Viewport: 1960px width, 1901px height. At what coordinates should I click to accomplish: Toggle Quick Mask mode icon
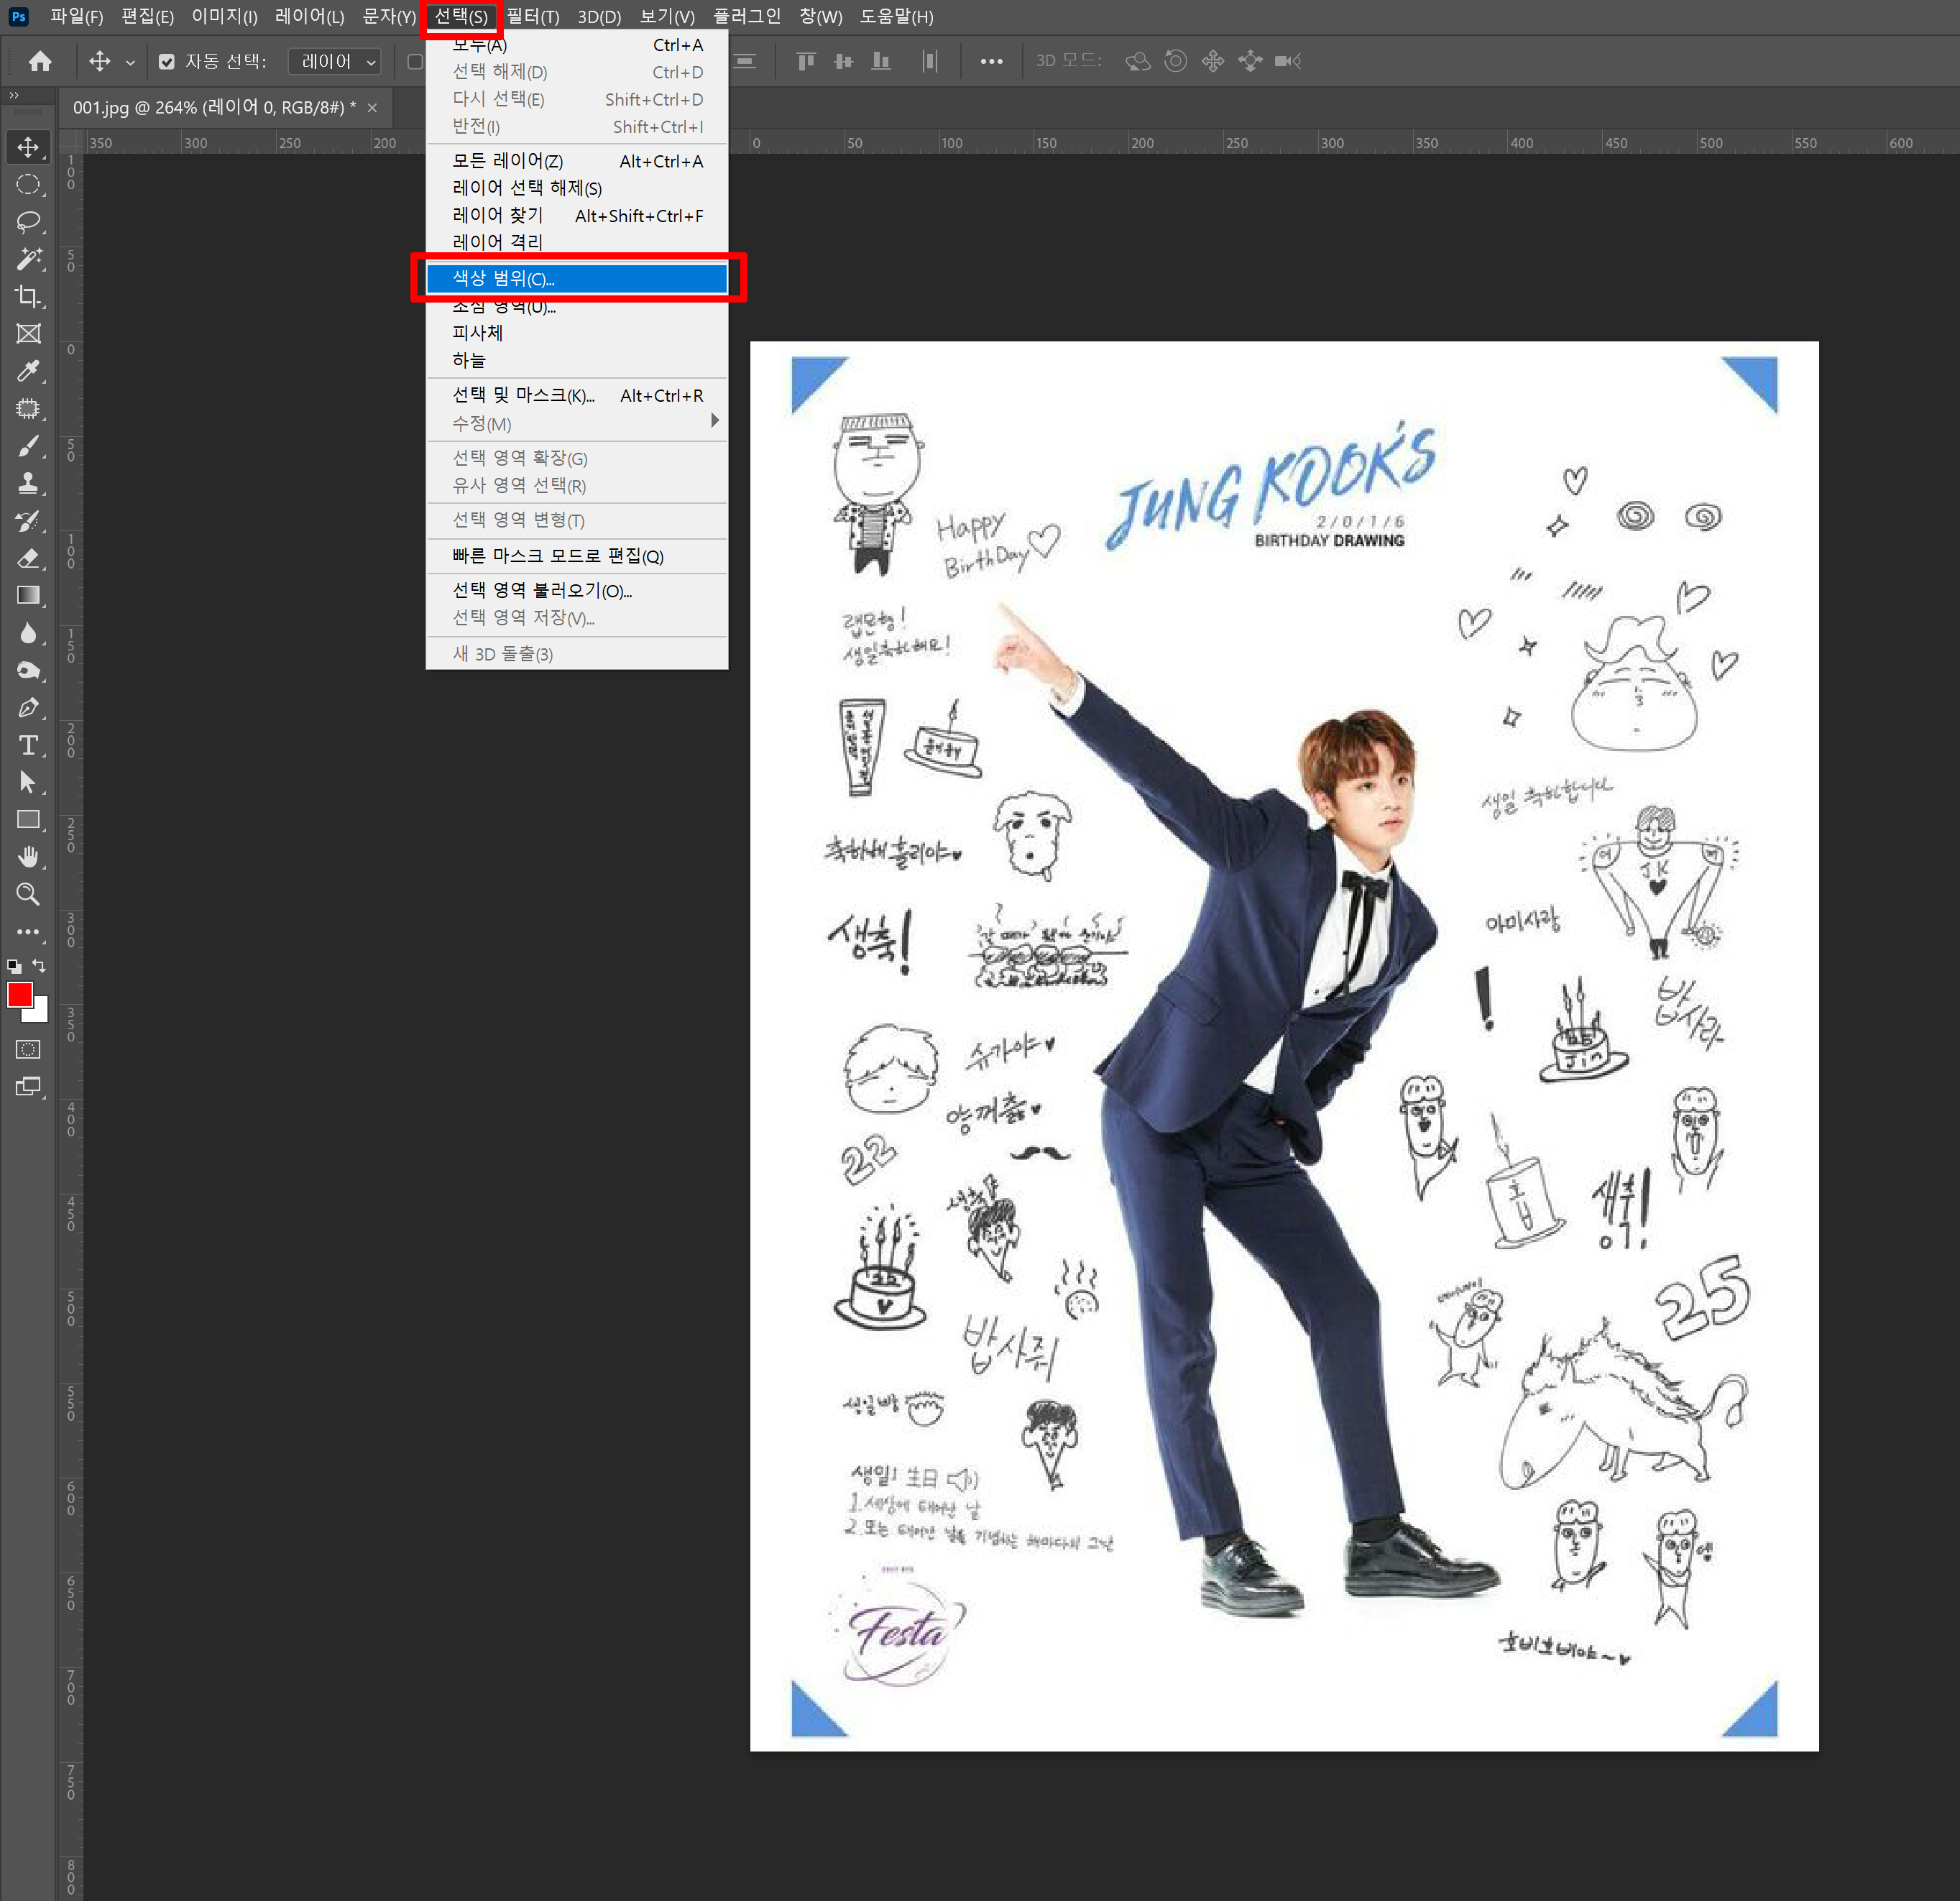(28, 1049)
